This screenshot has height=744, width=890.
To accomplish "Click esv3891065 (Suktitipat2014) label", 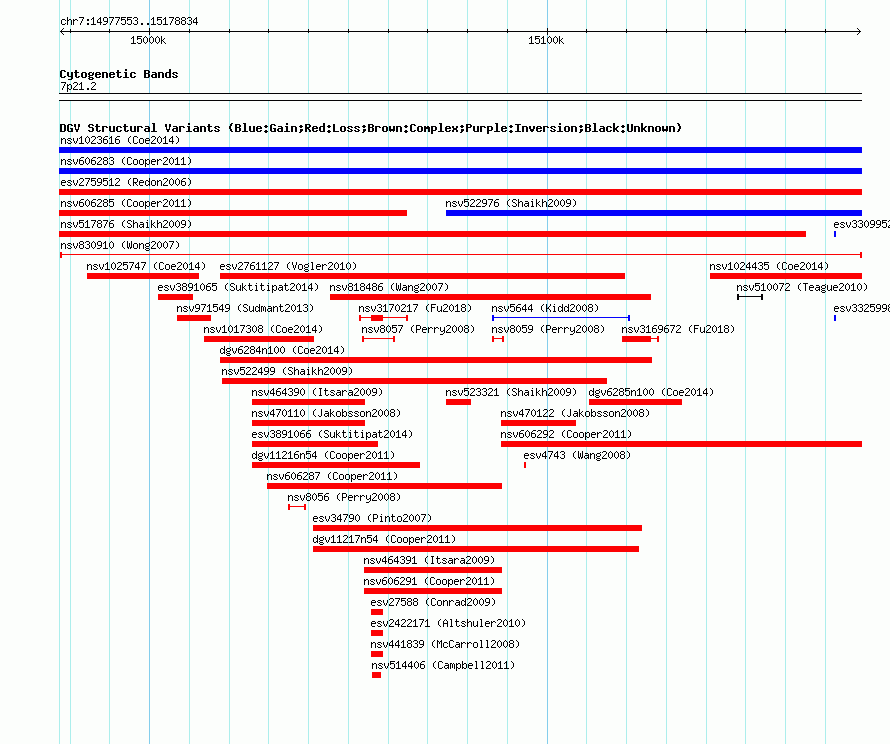I will point(238,287).
